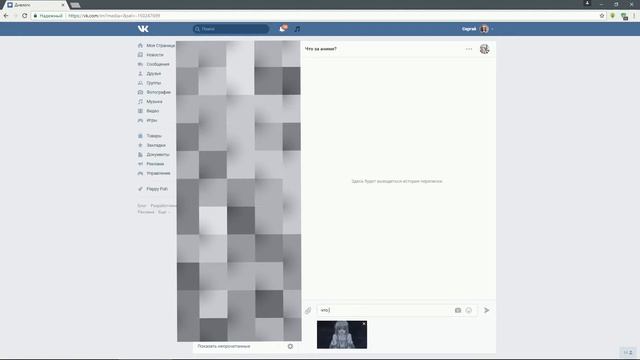This screenshot has width=640, height=360.
Task: Open the emoji smiley picker
Action: 469,310
